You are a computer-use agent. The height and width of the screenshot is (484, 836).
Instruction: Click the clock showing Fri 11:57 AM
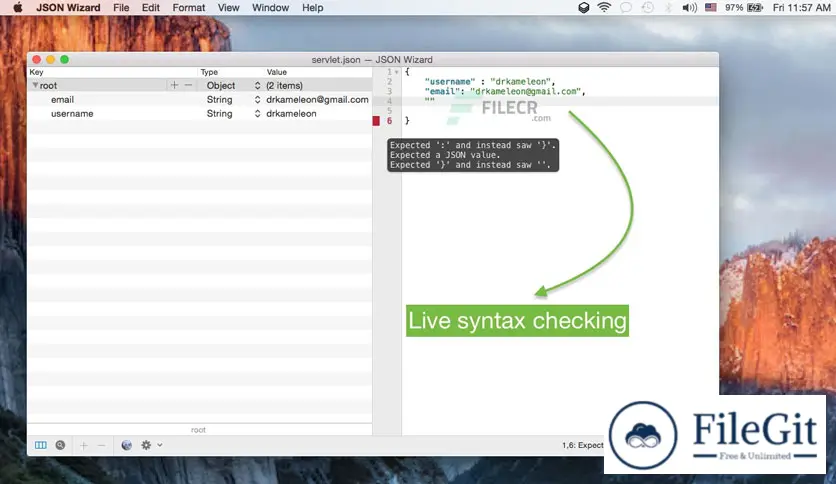click(801, 7)
